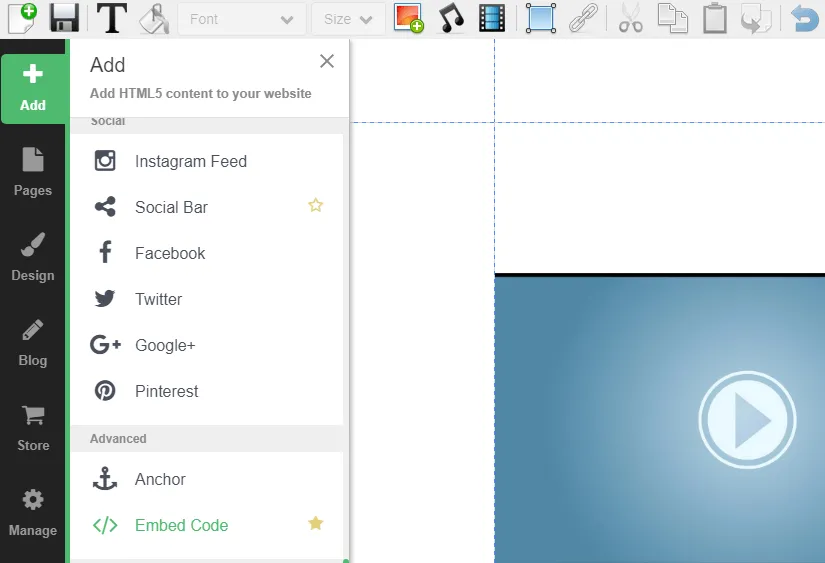This screenshot has width=825, height=563.
Task: Click the scissors cut icon
Action: coord(630,18)
